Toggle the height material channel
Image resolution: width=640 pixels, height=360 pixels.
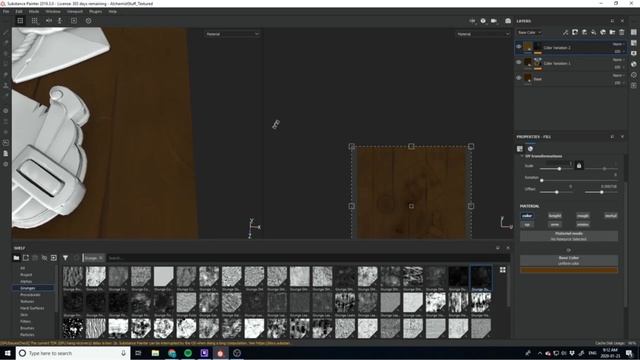tap(555, 216)
